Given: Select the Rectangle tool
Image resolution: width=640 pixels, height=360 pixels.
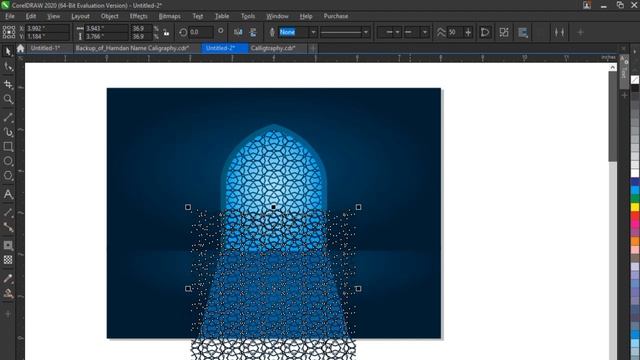Looking at the screenshot, I should [x=8, y=147].
